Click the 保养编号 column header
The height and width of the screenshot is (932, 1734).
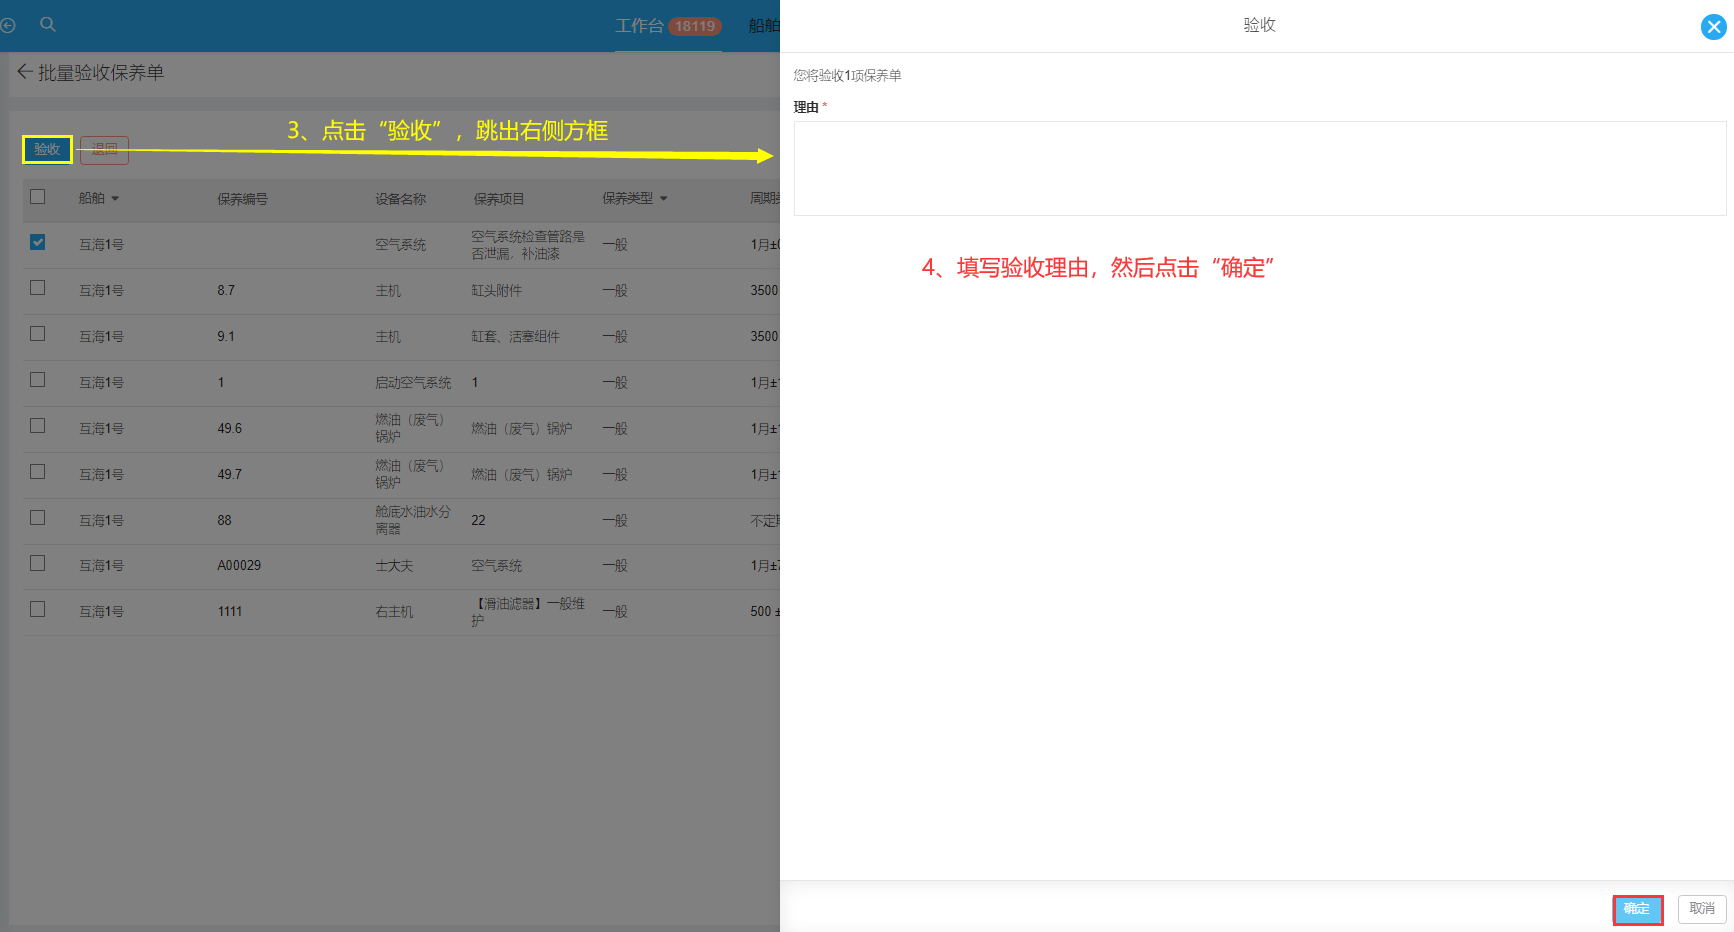click(x=243, y=199)
